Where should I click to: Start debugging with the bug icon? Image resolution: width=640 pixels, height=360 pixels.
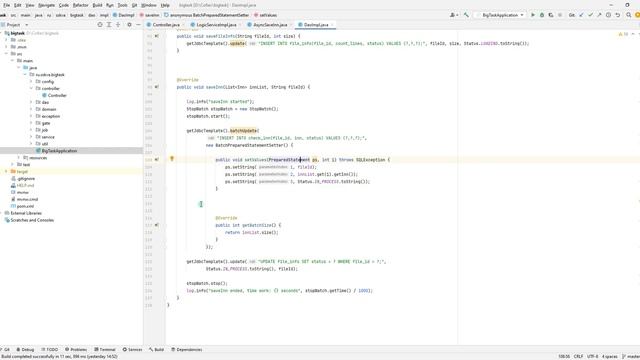[542, 15]
